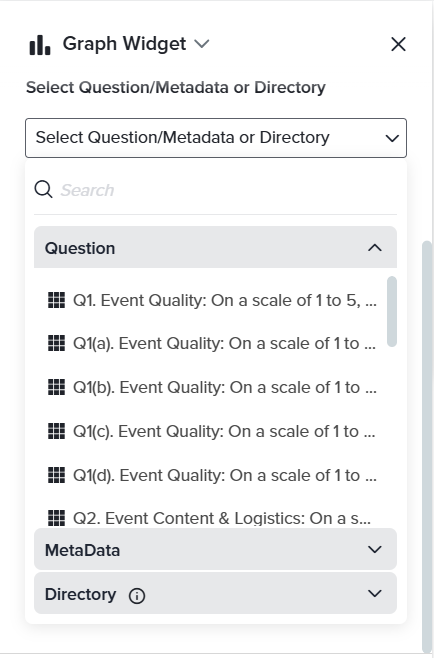Pick Q1(b). Event Quality question
434x658 pixels.
click(x=212, y=387)
